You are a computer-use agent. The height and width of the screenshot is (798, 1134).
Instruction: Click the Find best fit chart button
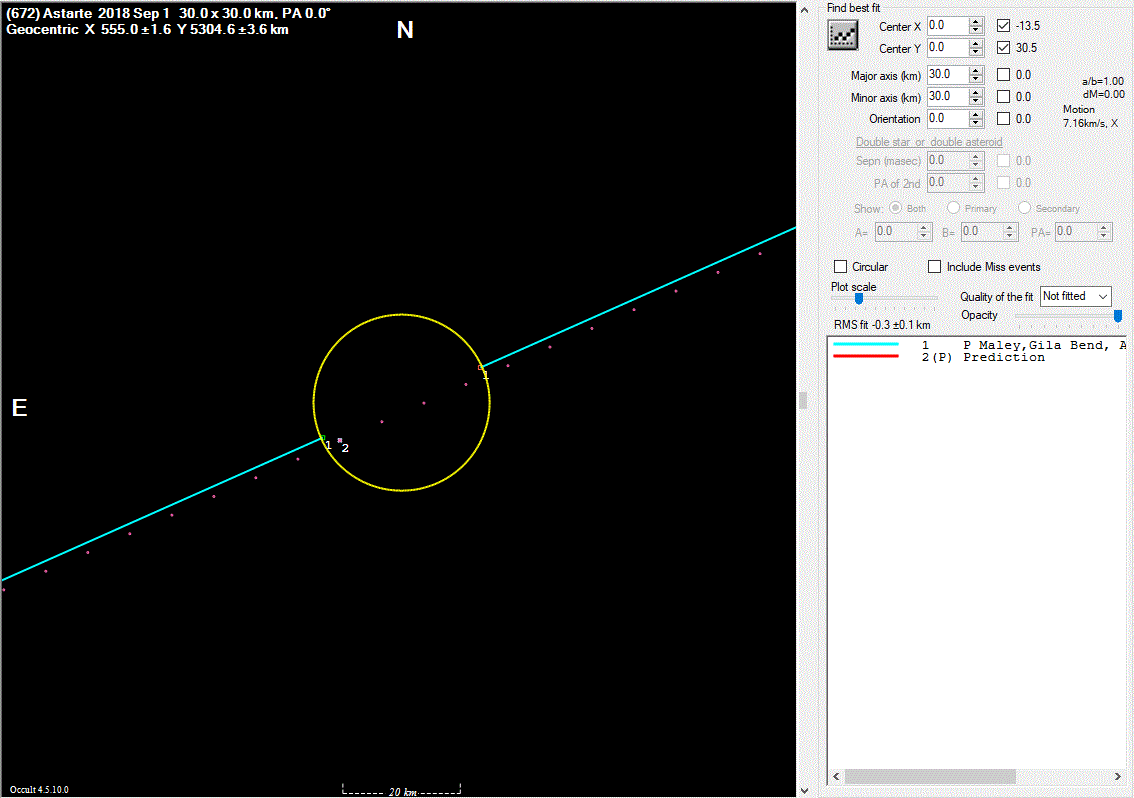pyautogui.click(x=843, y=35)
